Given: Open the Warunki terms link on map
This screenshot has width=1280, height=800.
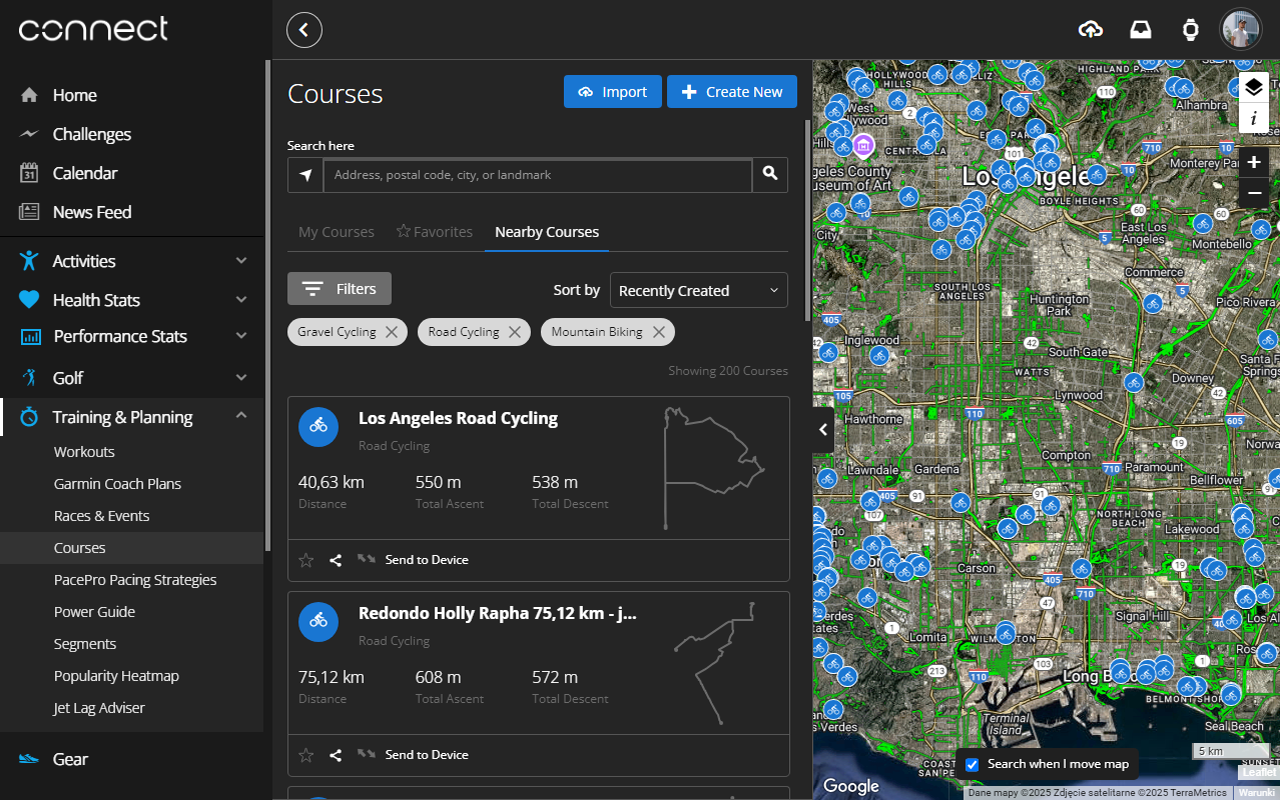Looking at the screenshot, I should coord(1257,793).
